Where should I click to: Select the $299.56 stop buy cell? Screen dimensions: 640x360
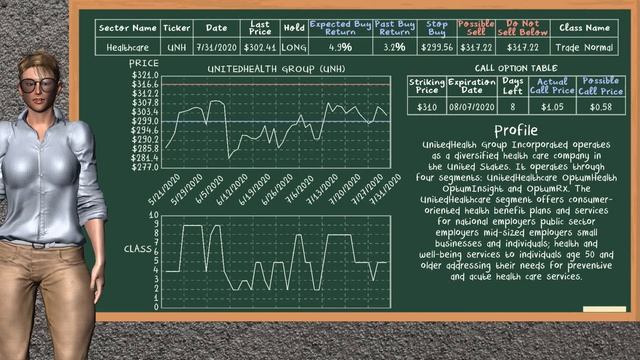click(437, 47)
